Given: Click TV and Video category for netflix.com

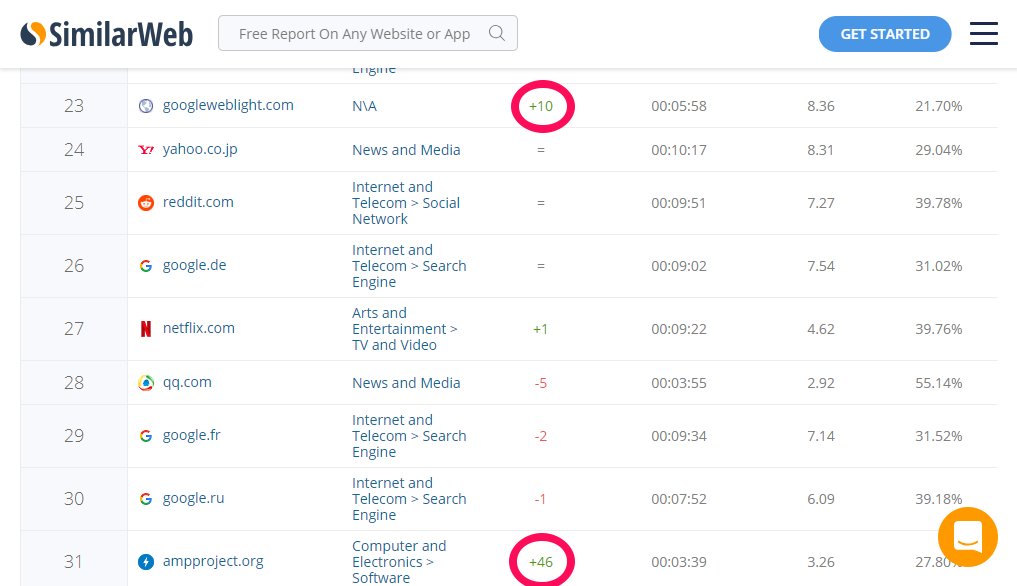Looking at the screenshot, I should click(405, 329).
